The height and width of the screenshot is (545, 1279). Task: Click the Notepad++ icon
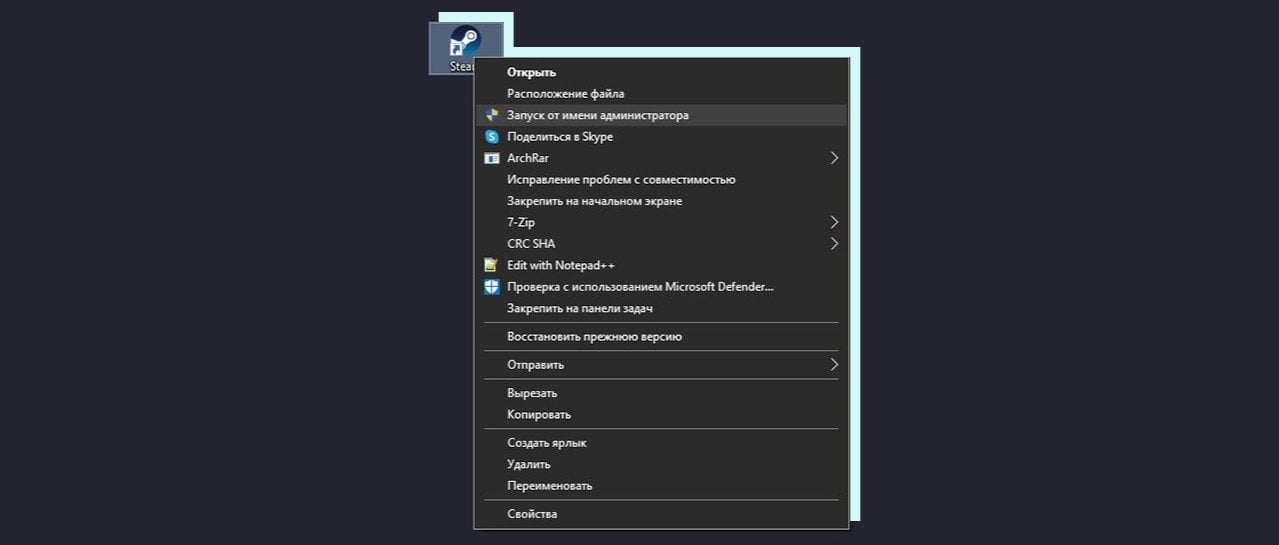tap(491, 265)
